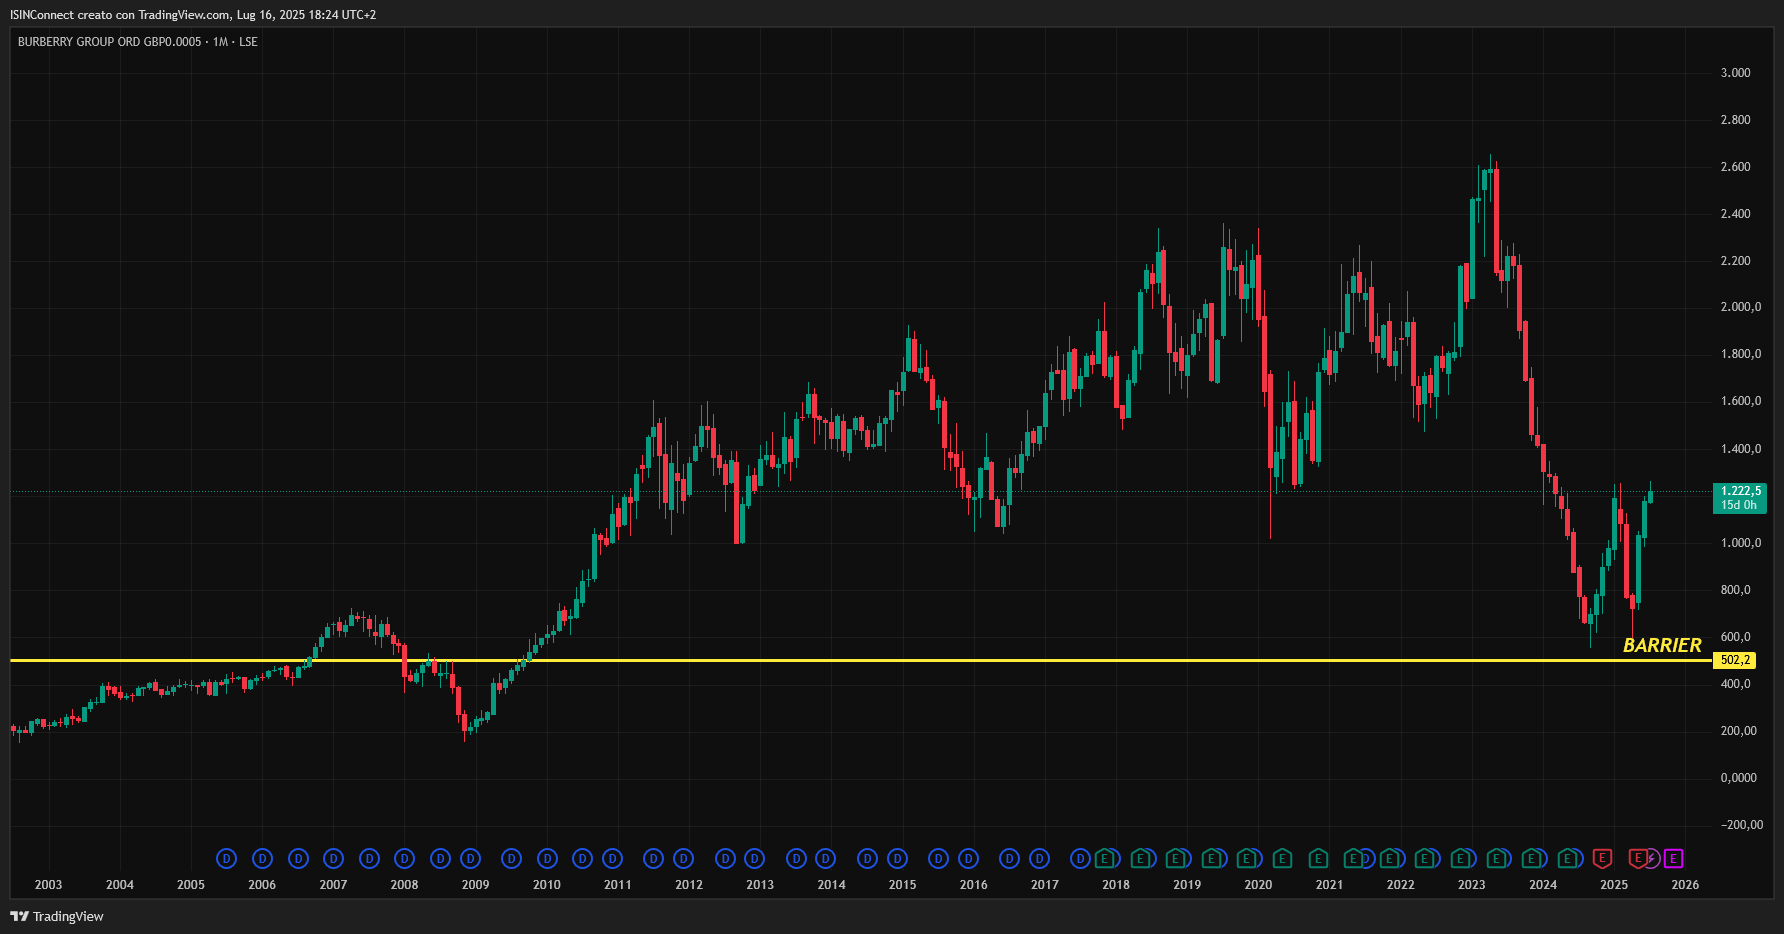The height and width of the screenshot is (934, 1784).
Task: Click the dividend marker directly above the 2006 label
Action: [x=262, y=858]
